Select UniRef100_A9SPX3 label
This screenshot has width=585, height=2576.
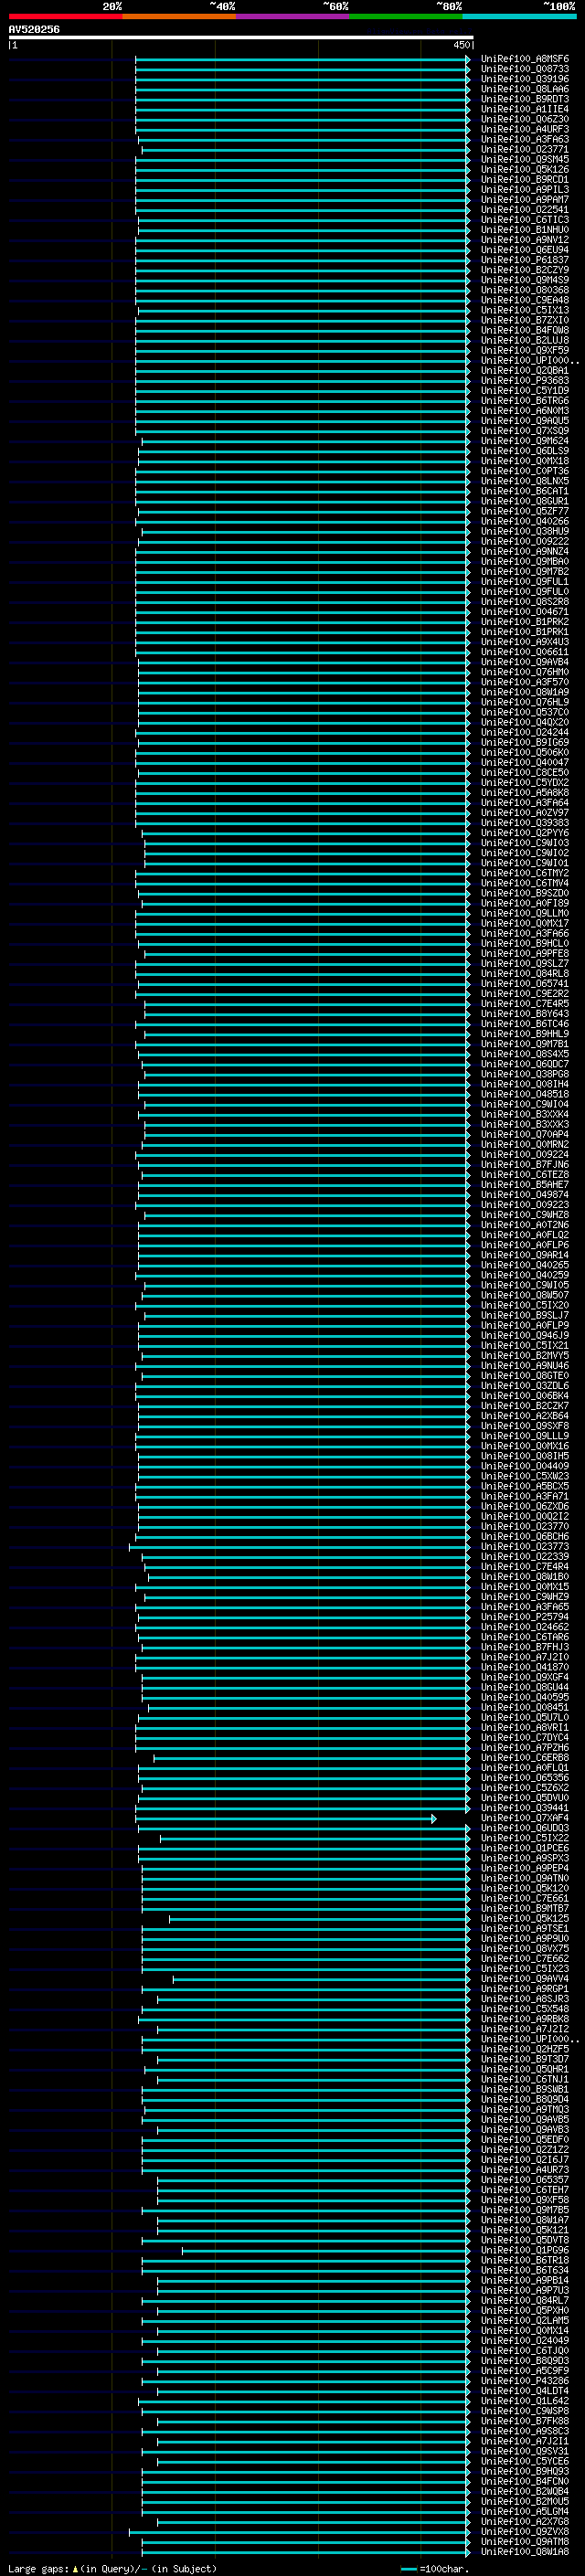click(x=524, y=1858)
